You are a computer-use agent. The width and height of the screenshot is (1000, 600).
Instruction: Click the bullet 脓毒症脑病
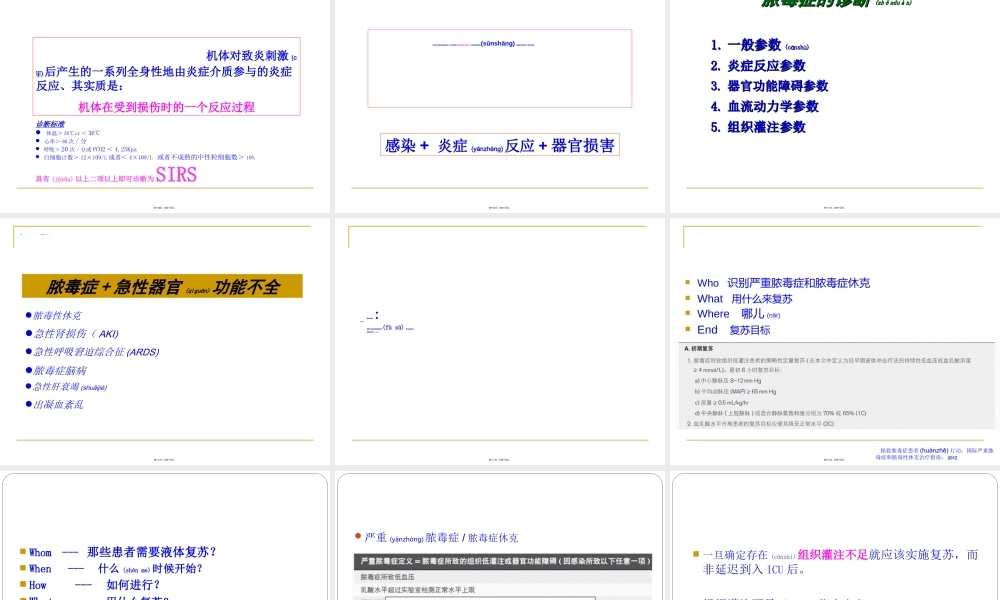pyautogui.click(x=56, y=370)
